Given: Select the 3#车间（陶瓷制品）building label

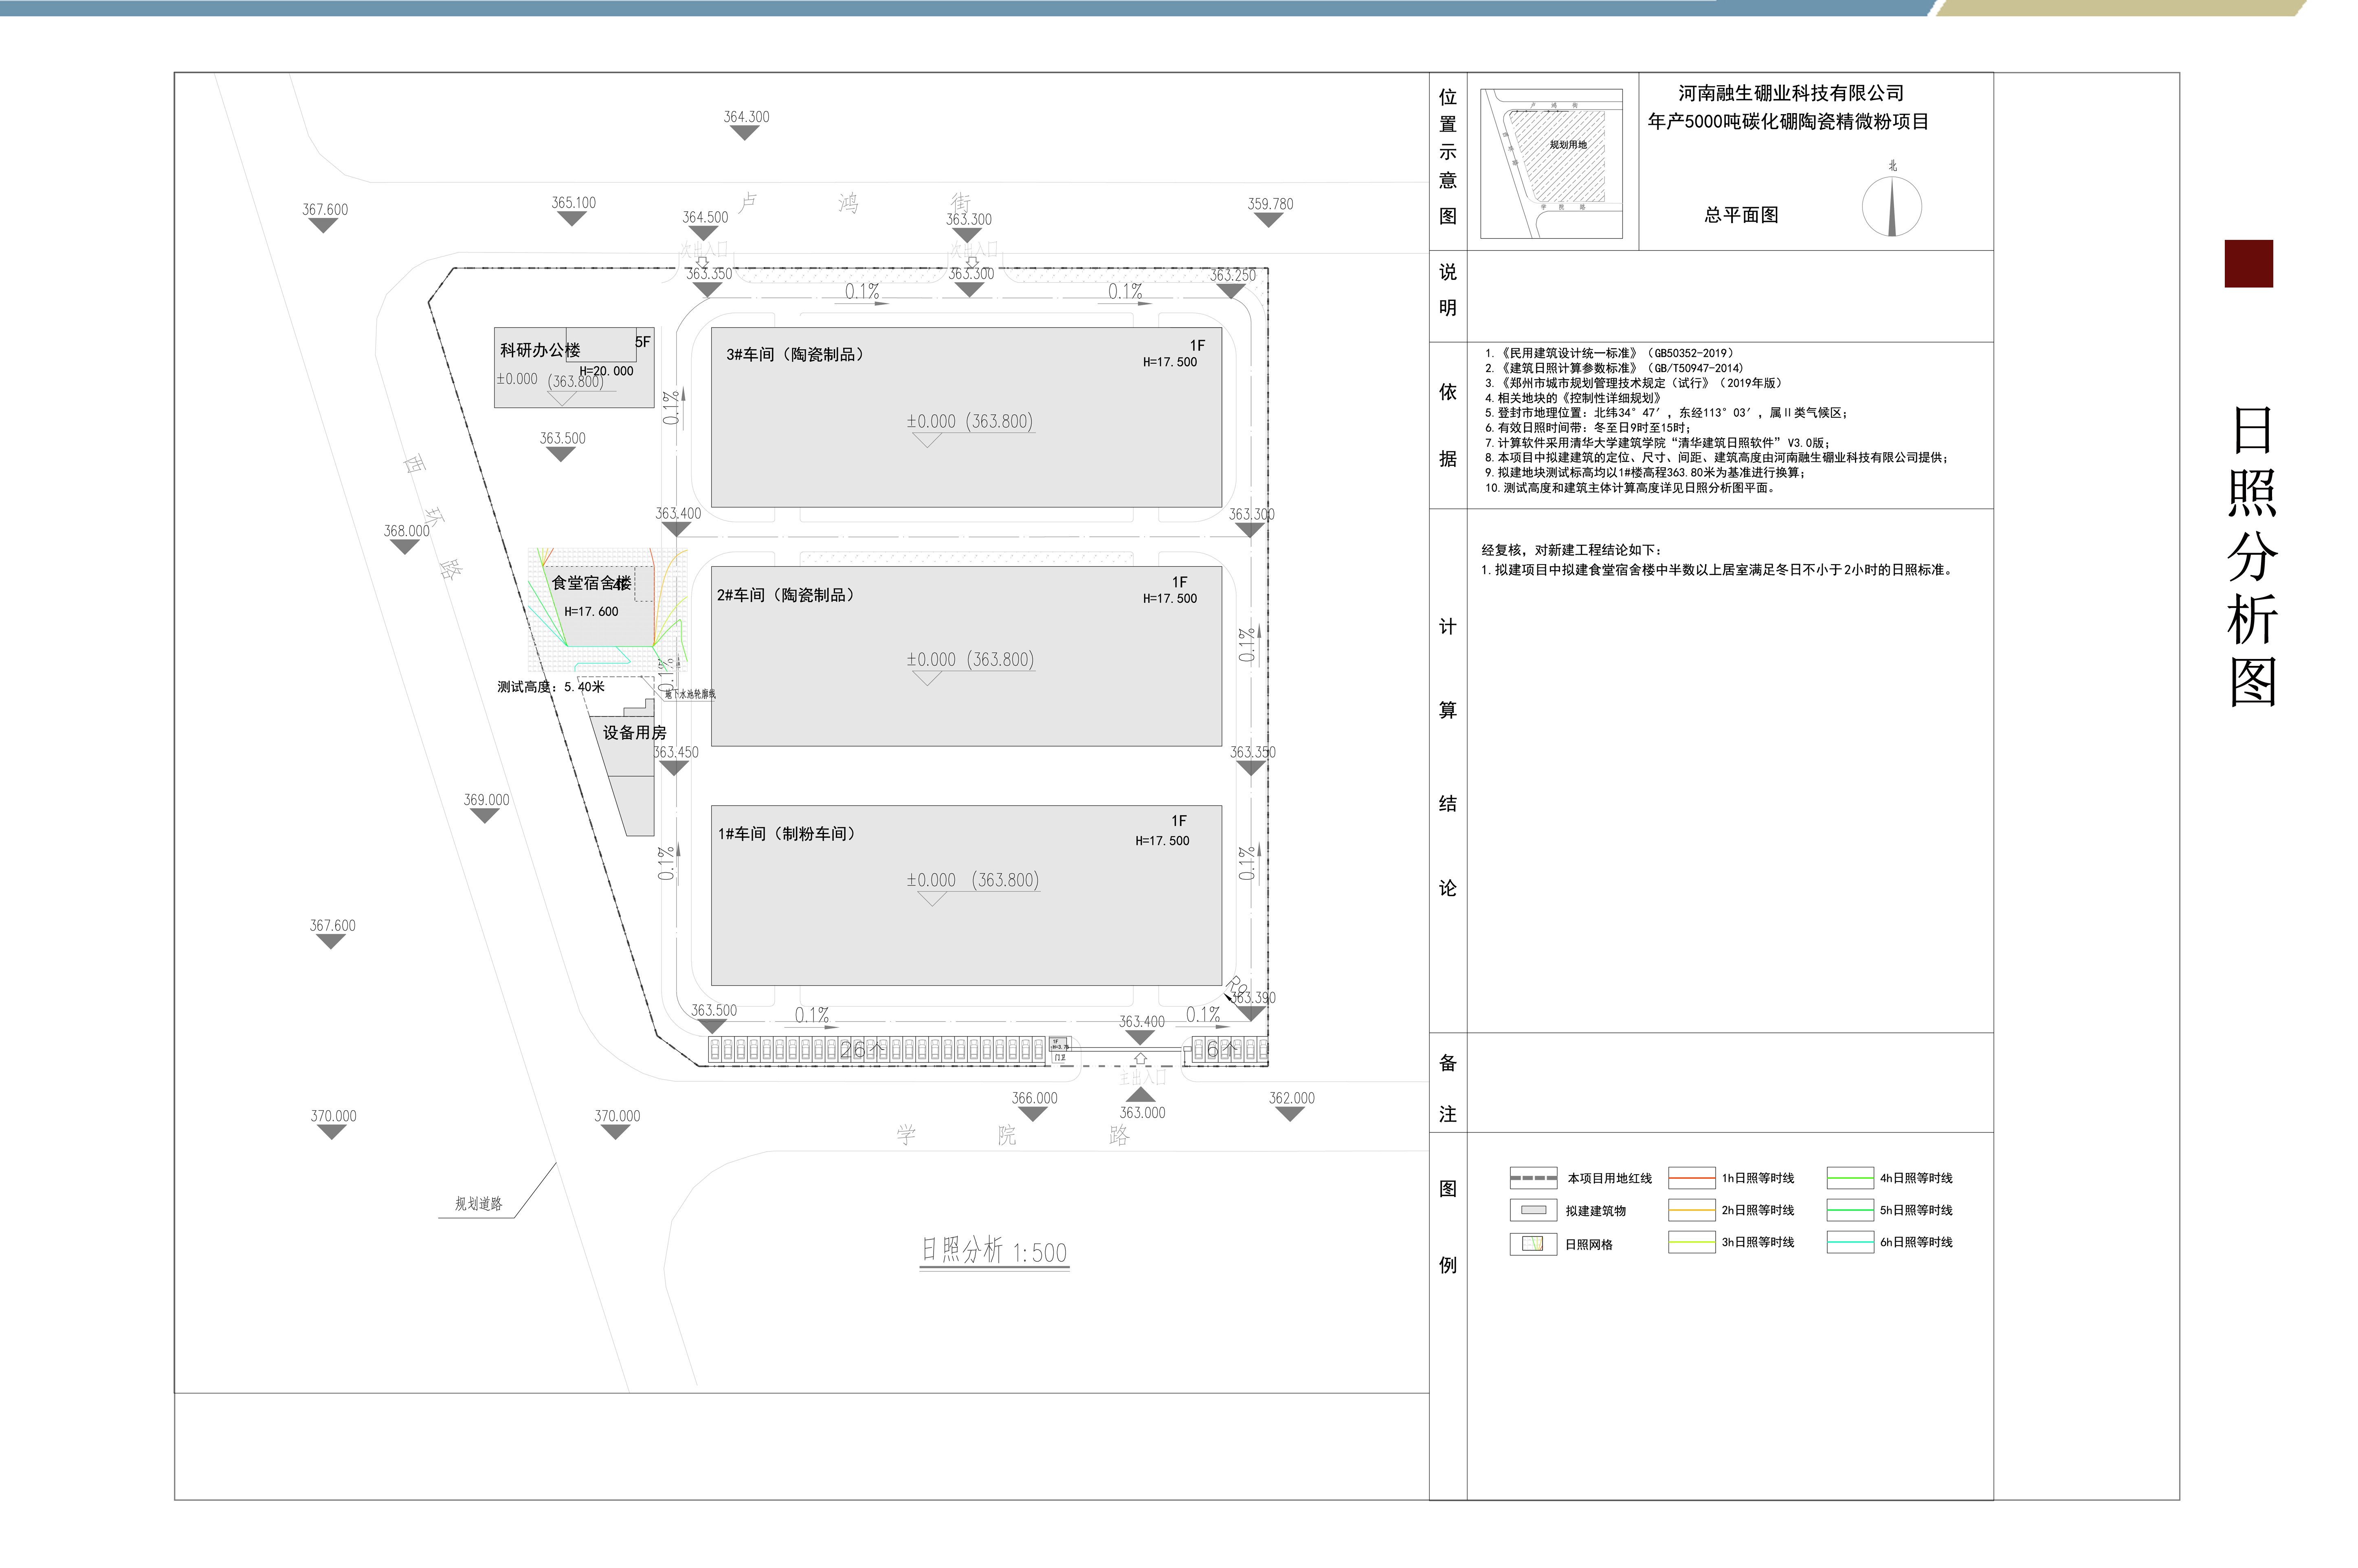Looking at the screenshot, I should tap(795, 355).
